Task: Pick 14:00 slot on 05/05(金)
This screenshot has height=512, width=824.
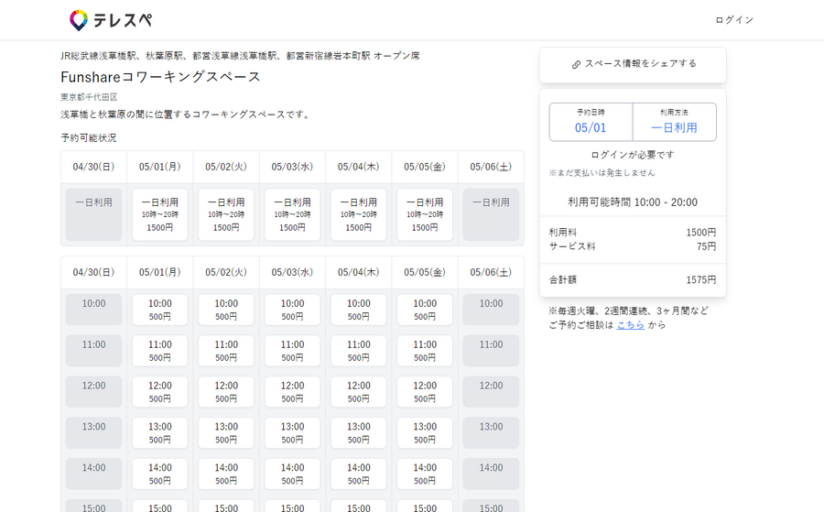Action: [425, 474]
